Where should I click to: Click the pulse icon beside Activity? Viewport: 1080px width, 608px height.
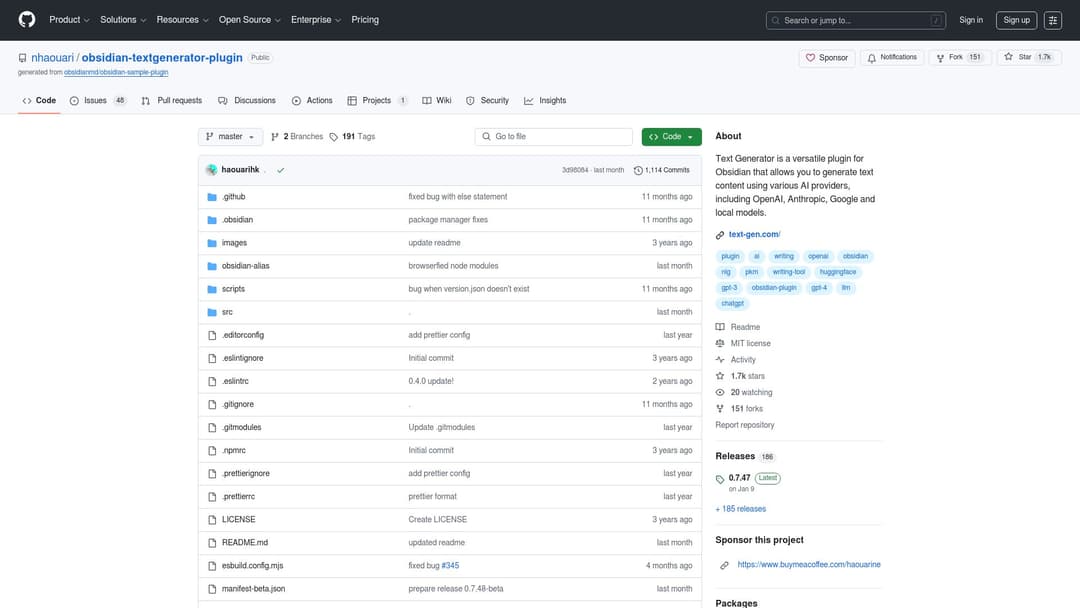[x=720, y=359]
